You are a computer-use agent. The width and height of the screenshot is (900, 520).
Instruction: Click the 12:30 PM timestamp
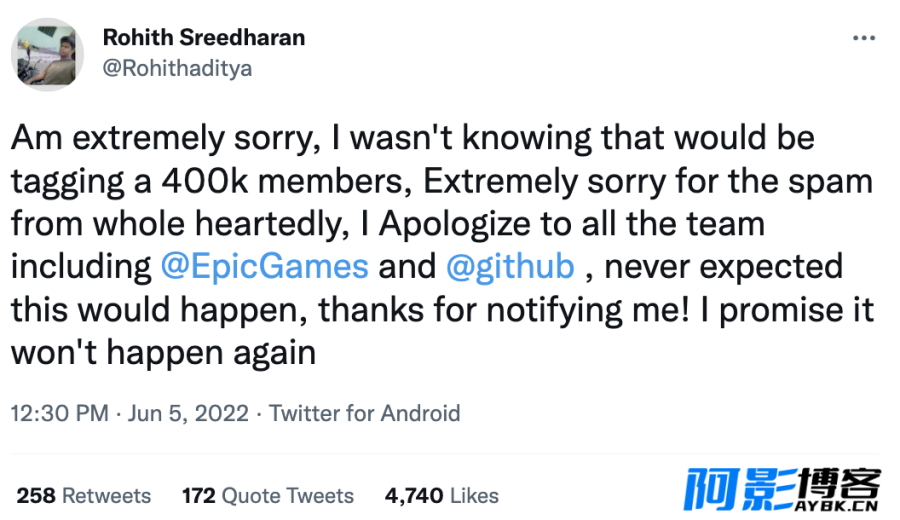60,413
